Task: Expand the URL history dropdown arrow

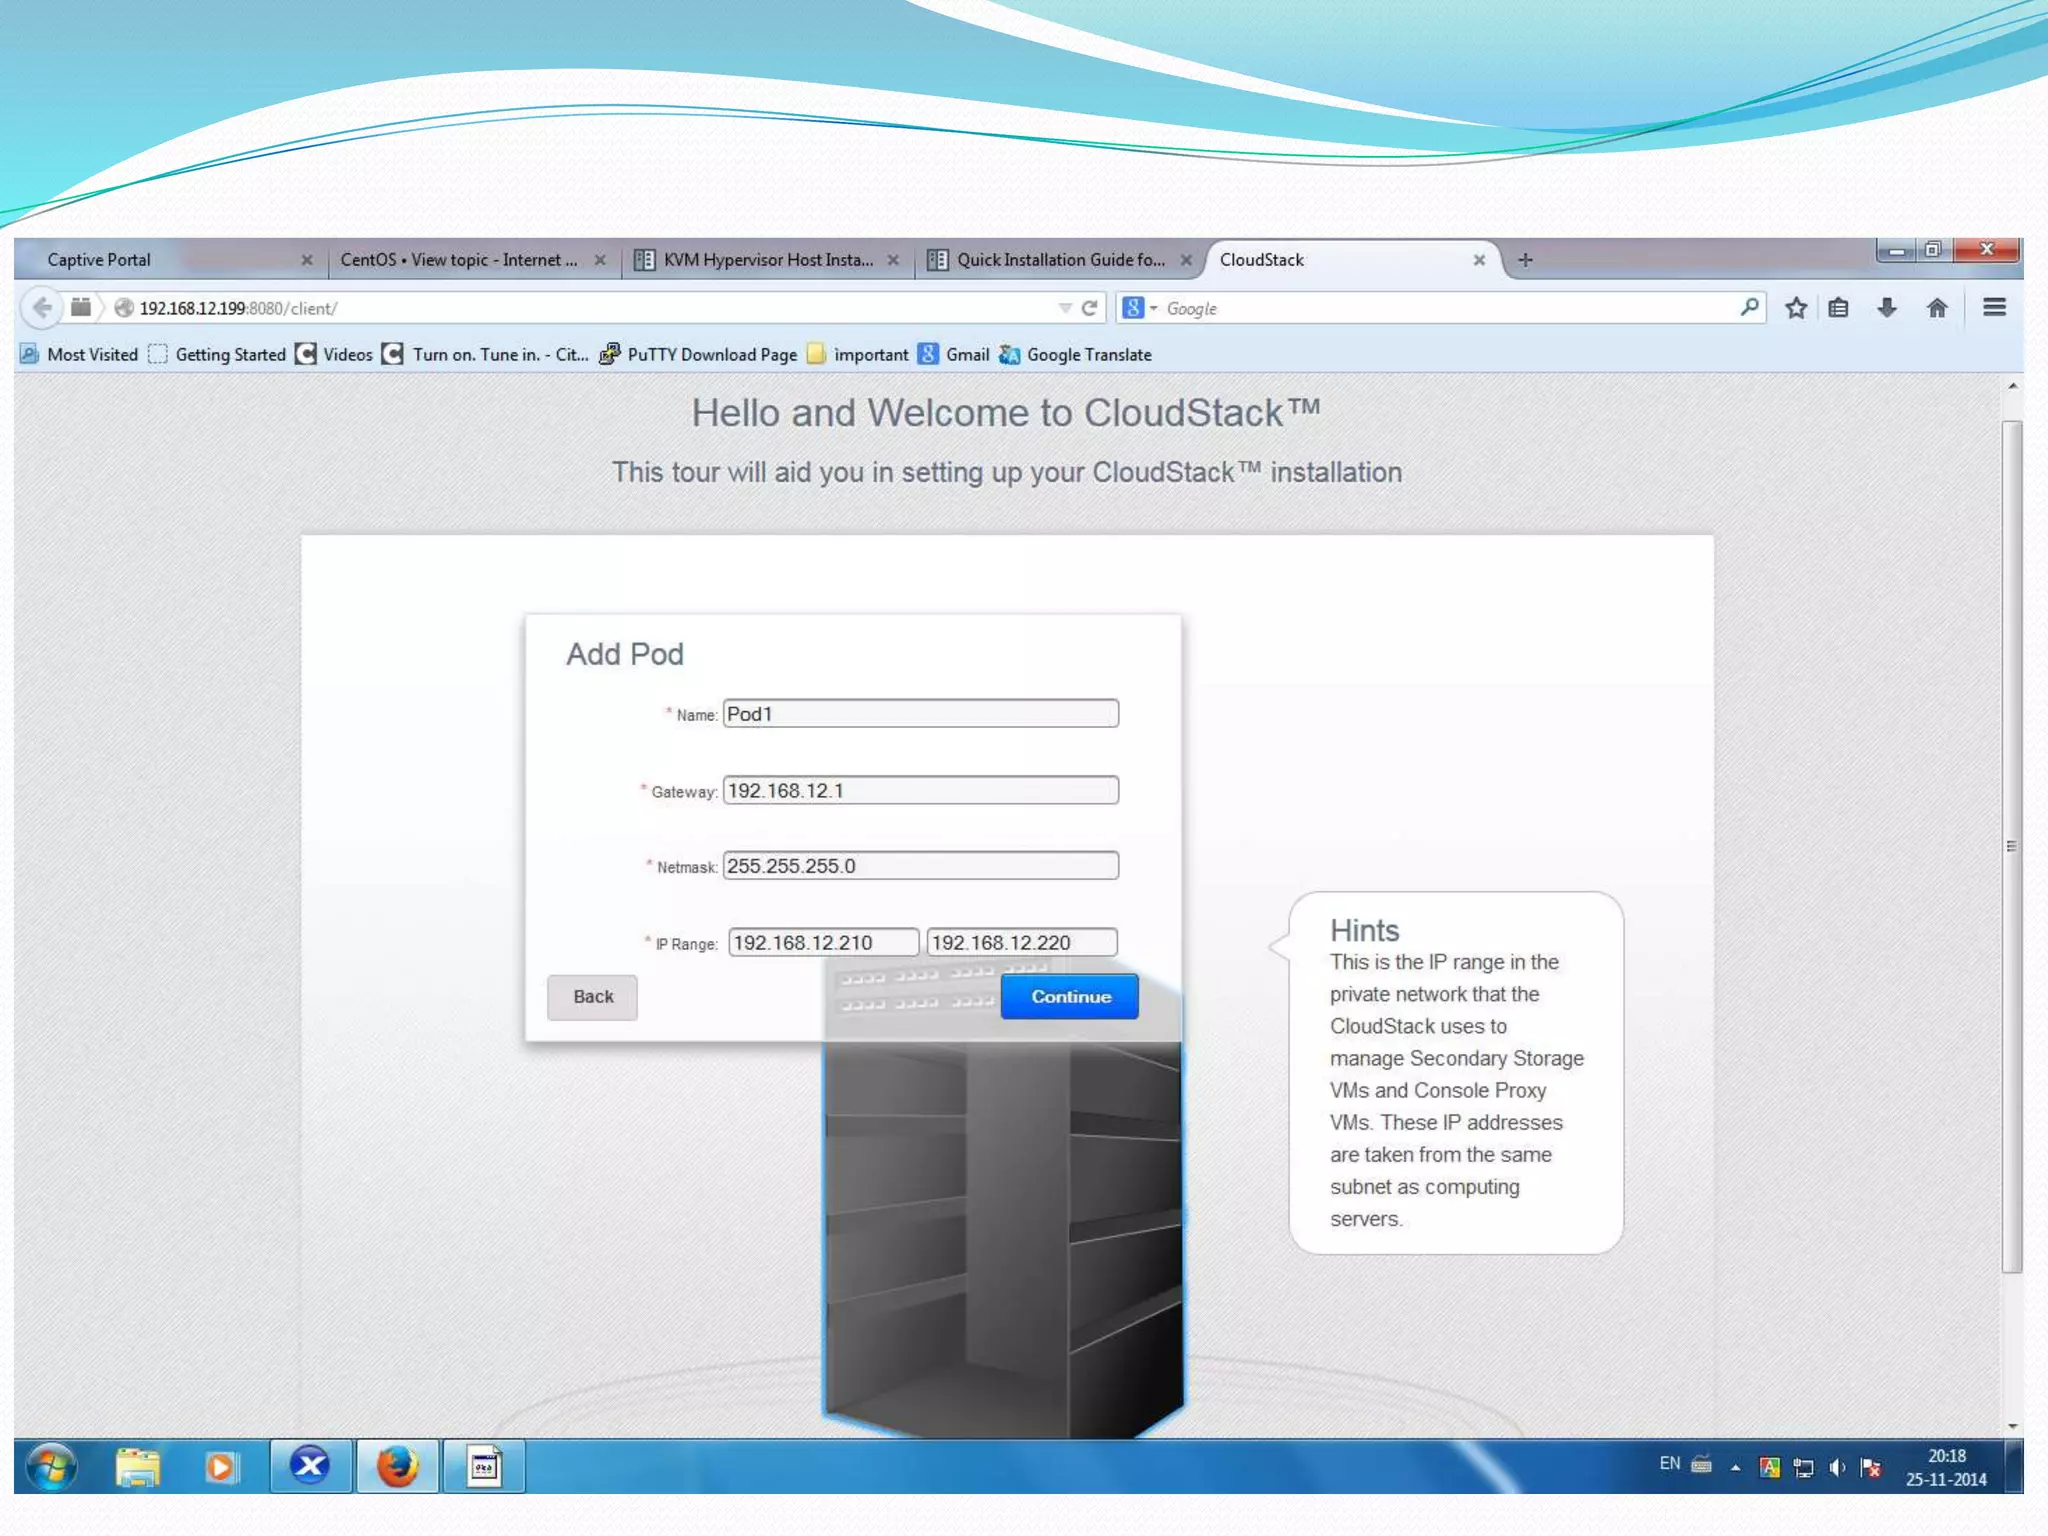Action: pyautogui.click(x=1065, y=308)
